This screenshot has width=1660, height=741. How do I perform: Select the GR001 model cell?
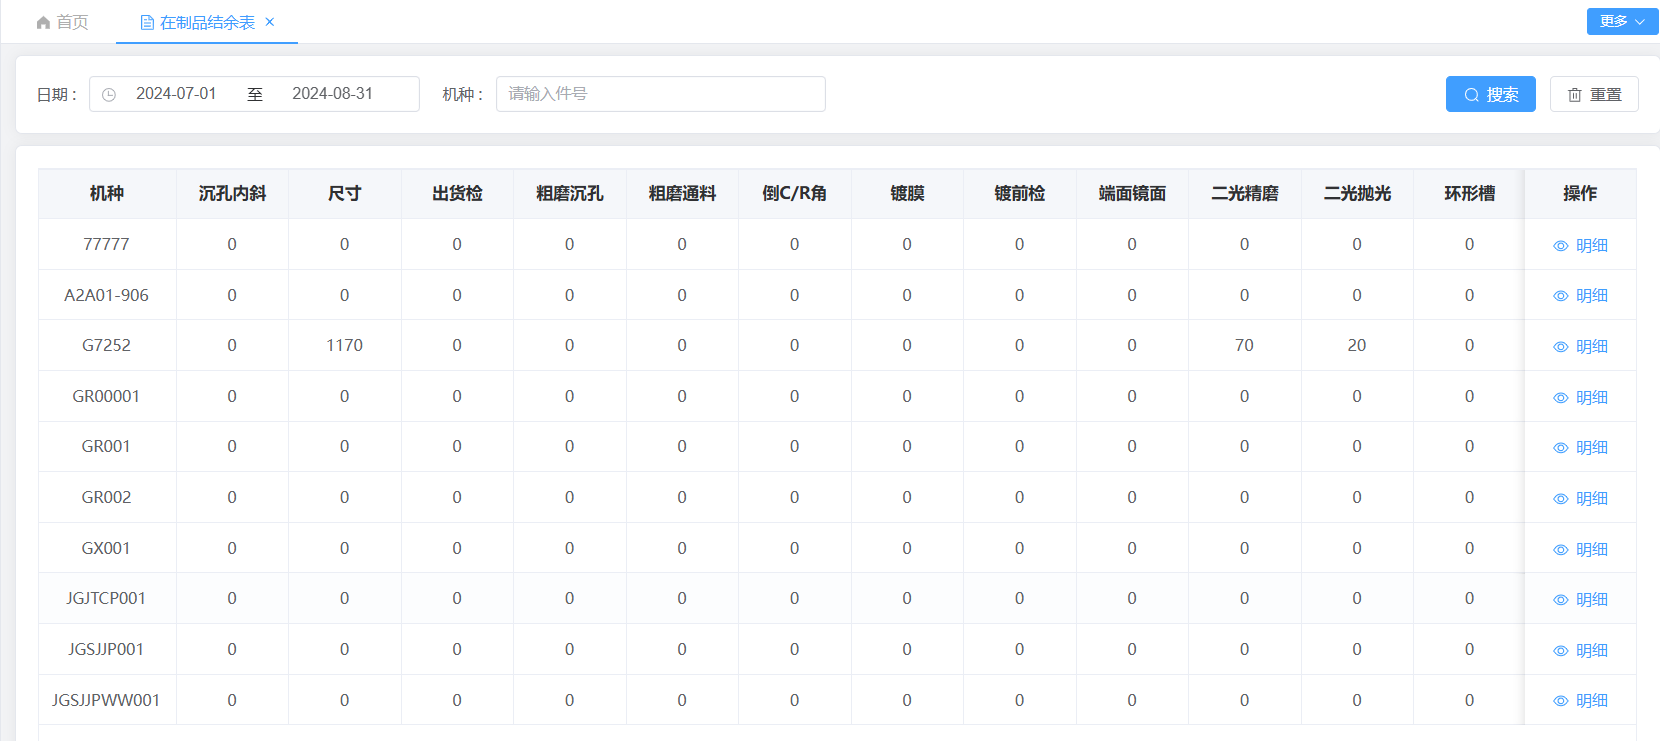pos(106,446)
